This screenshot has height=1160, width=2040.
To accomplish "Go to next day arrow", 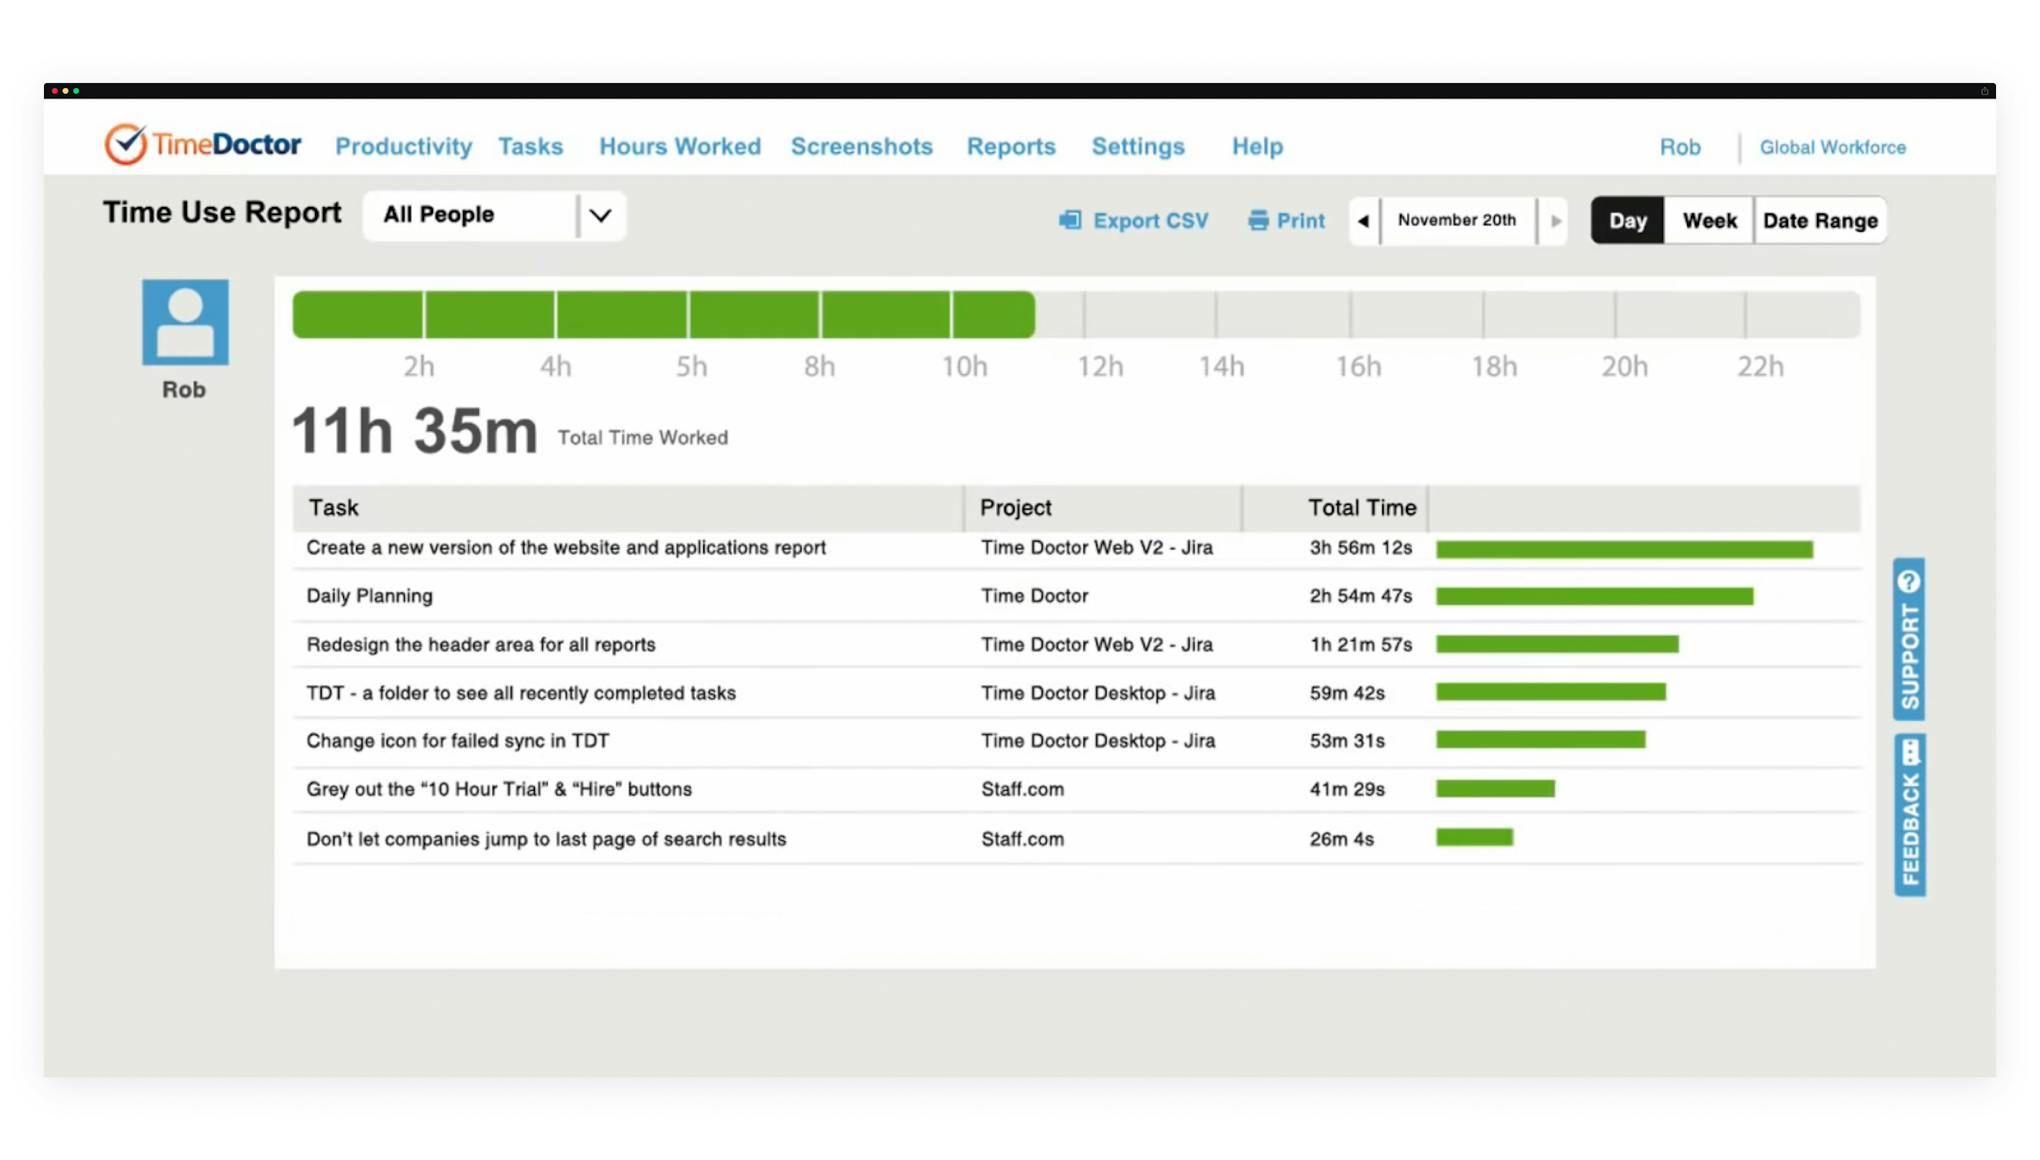I will tap(1554, 221).
